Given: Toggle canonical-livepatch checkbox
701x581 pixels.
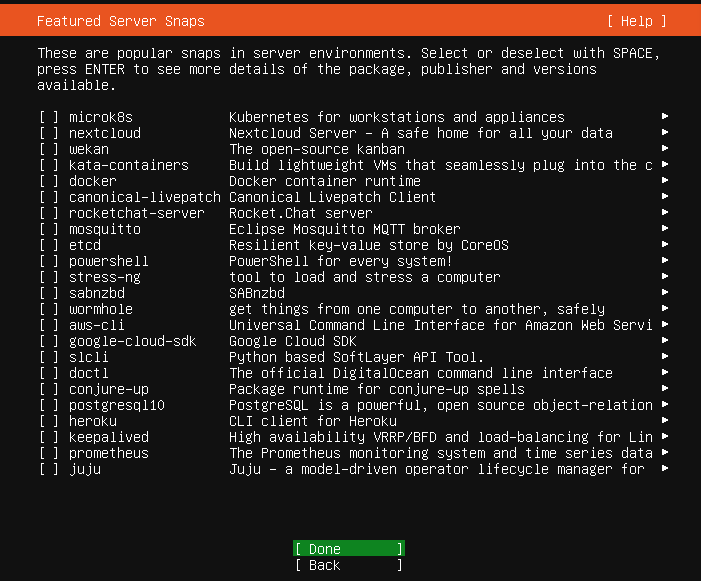Looking at the screenshot, I should point(49,197).
